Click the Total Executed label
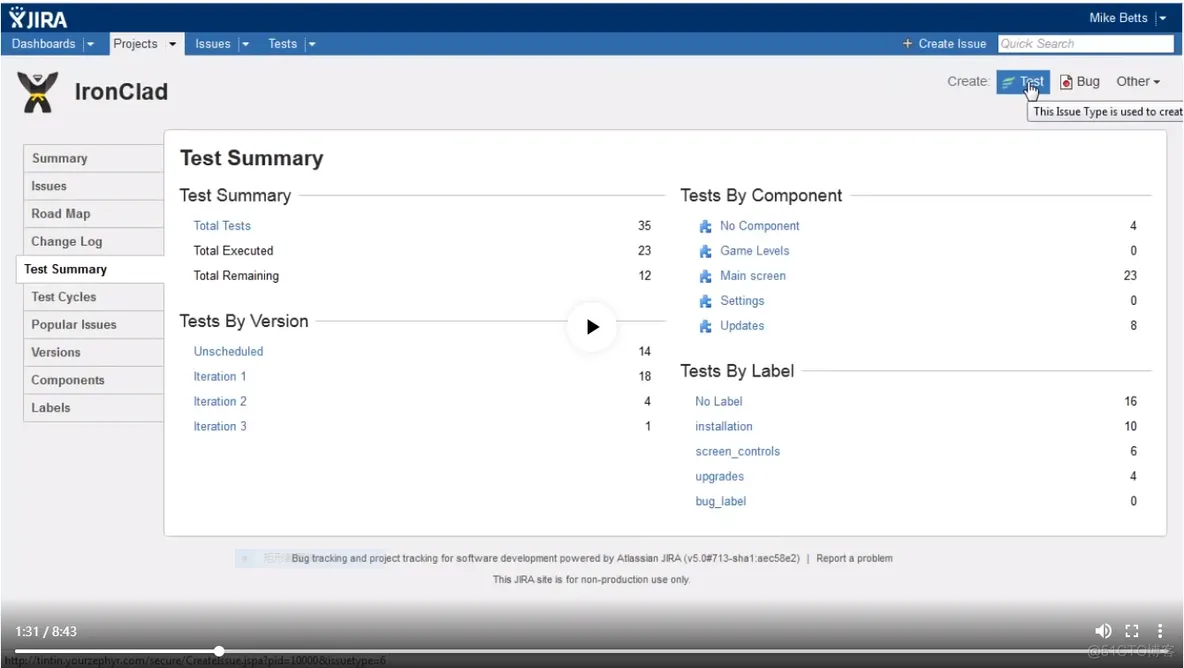 point(233,251)
